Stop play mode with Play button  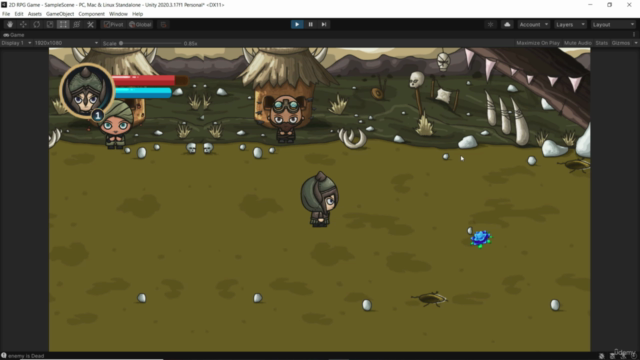pyautogui.click(x=297, y=24)
